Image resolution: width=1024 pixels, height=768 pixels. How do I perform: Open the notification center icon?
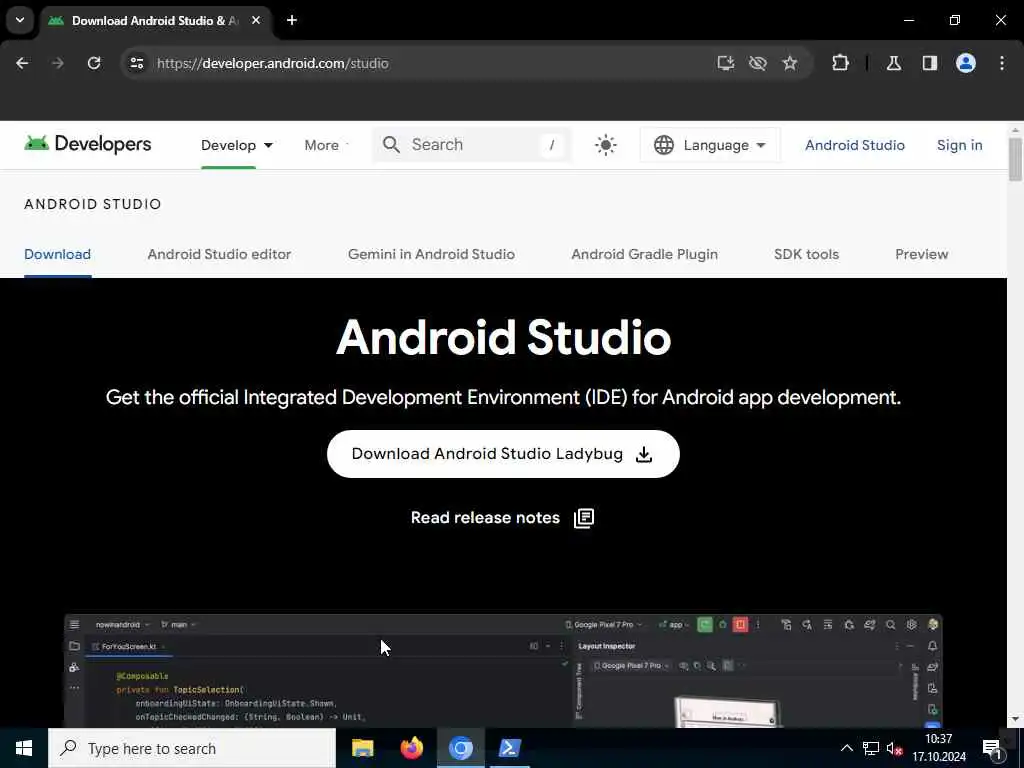(x=992, y=749)
